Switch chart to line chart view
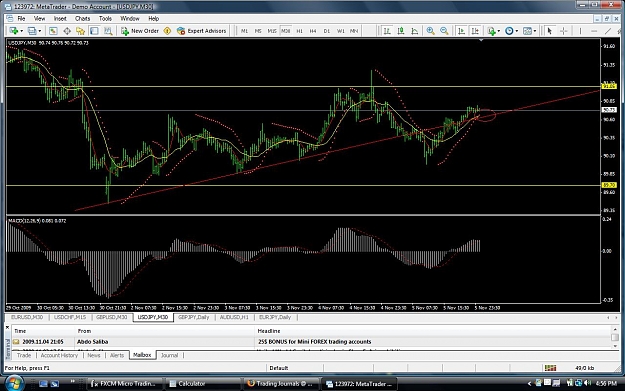The width and height of the screenshot is (625, 391). click(415, 31)
